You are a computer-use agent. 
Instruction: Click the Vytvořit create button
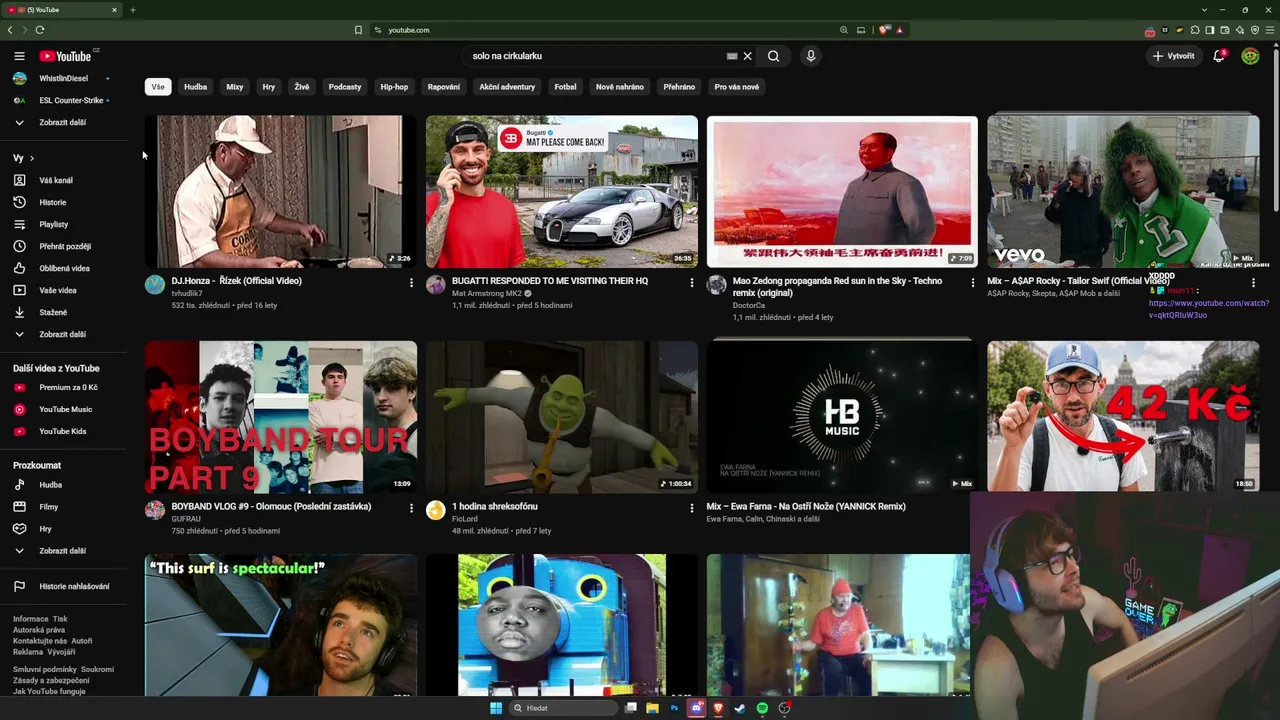click(1173, 56)
